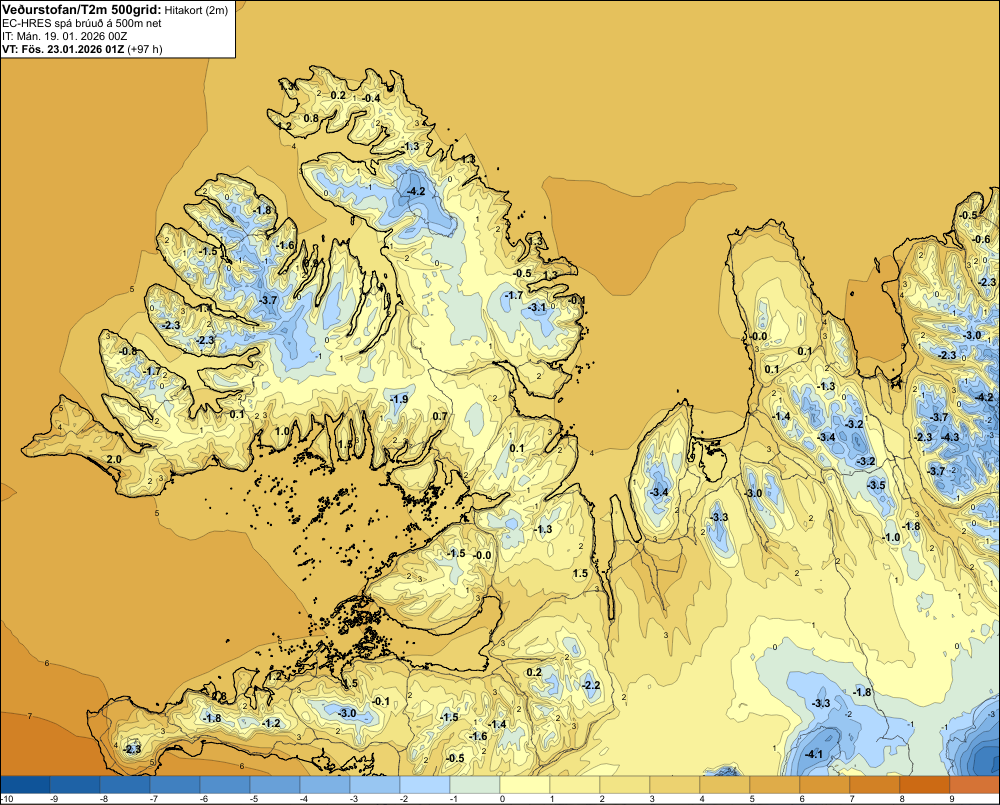The width and height of the screenshot is (1000, 805).
Task: Click the '-3.5' temperature value
Action: pyautogui.click(x=876, y=485)
